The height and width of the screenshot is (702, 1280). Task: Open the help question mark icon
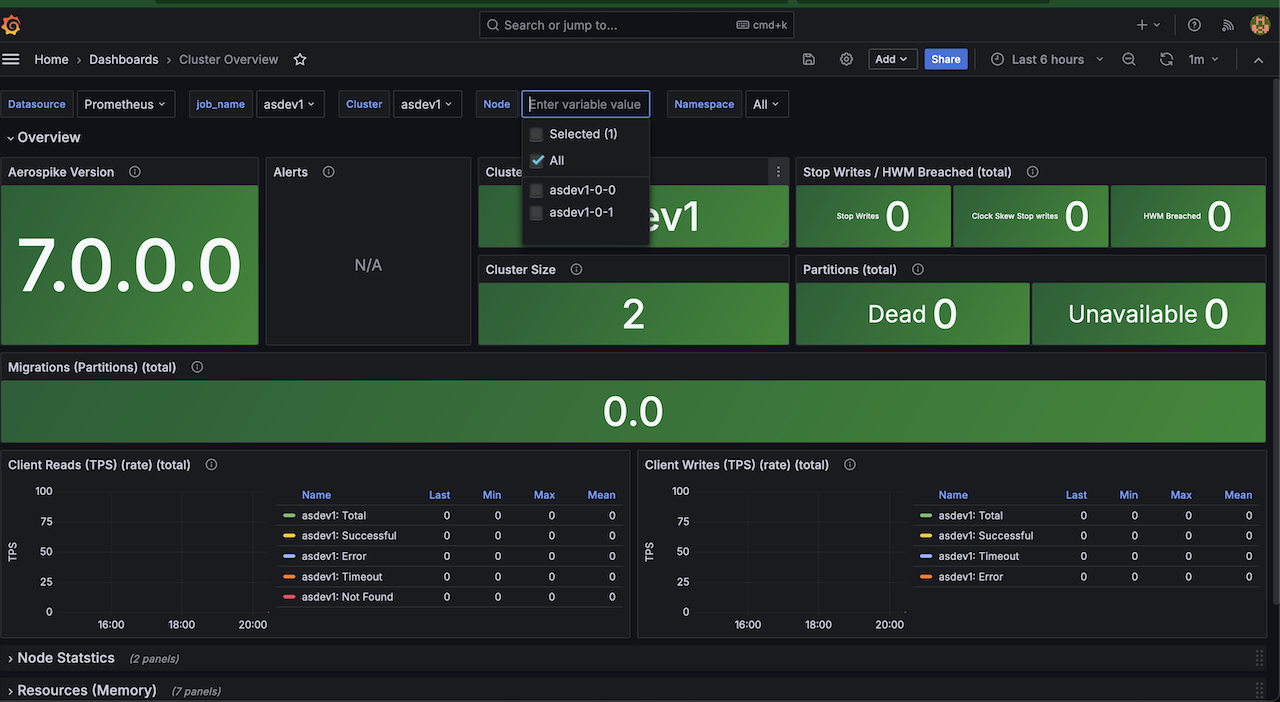pyautogui.click(x=1194, y=25)
